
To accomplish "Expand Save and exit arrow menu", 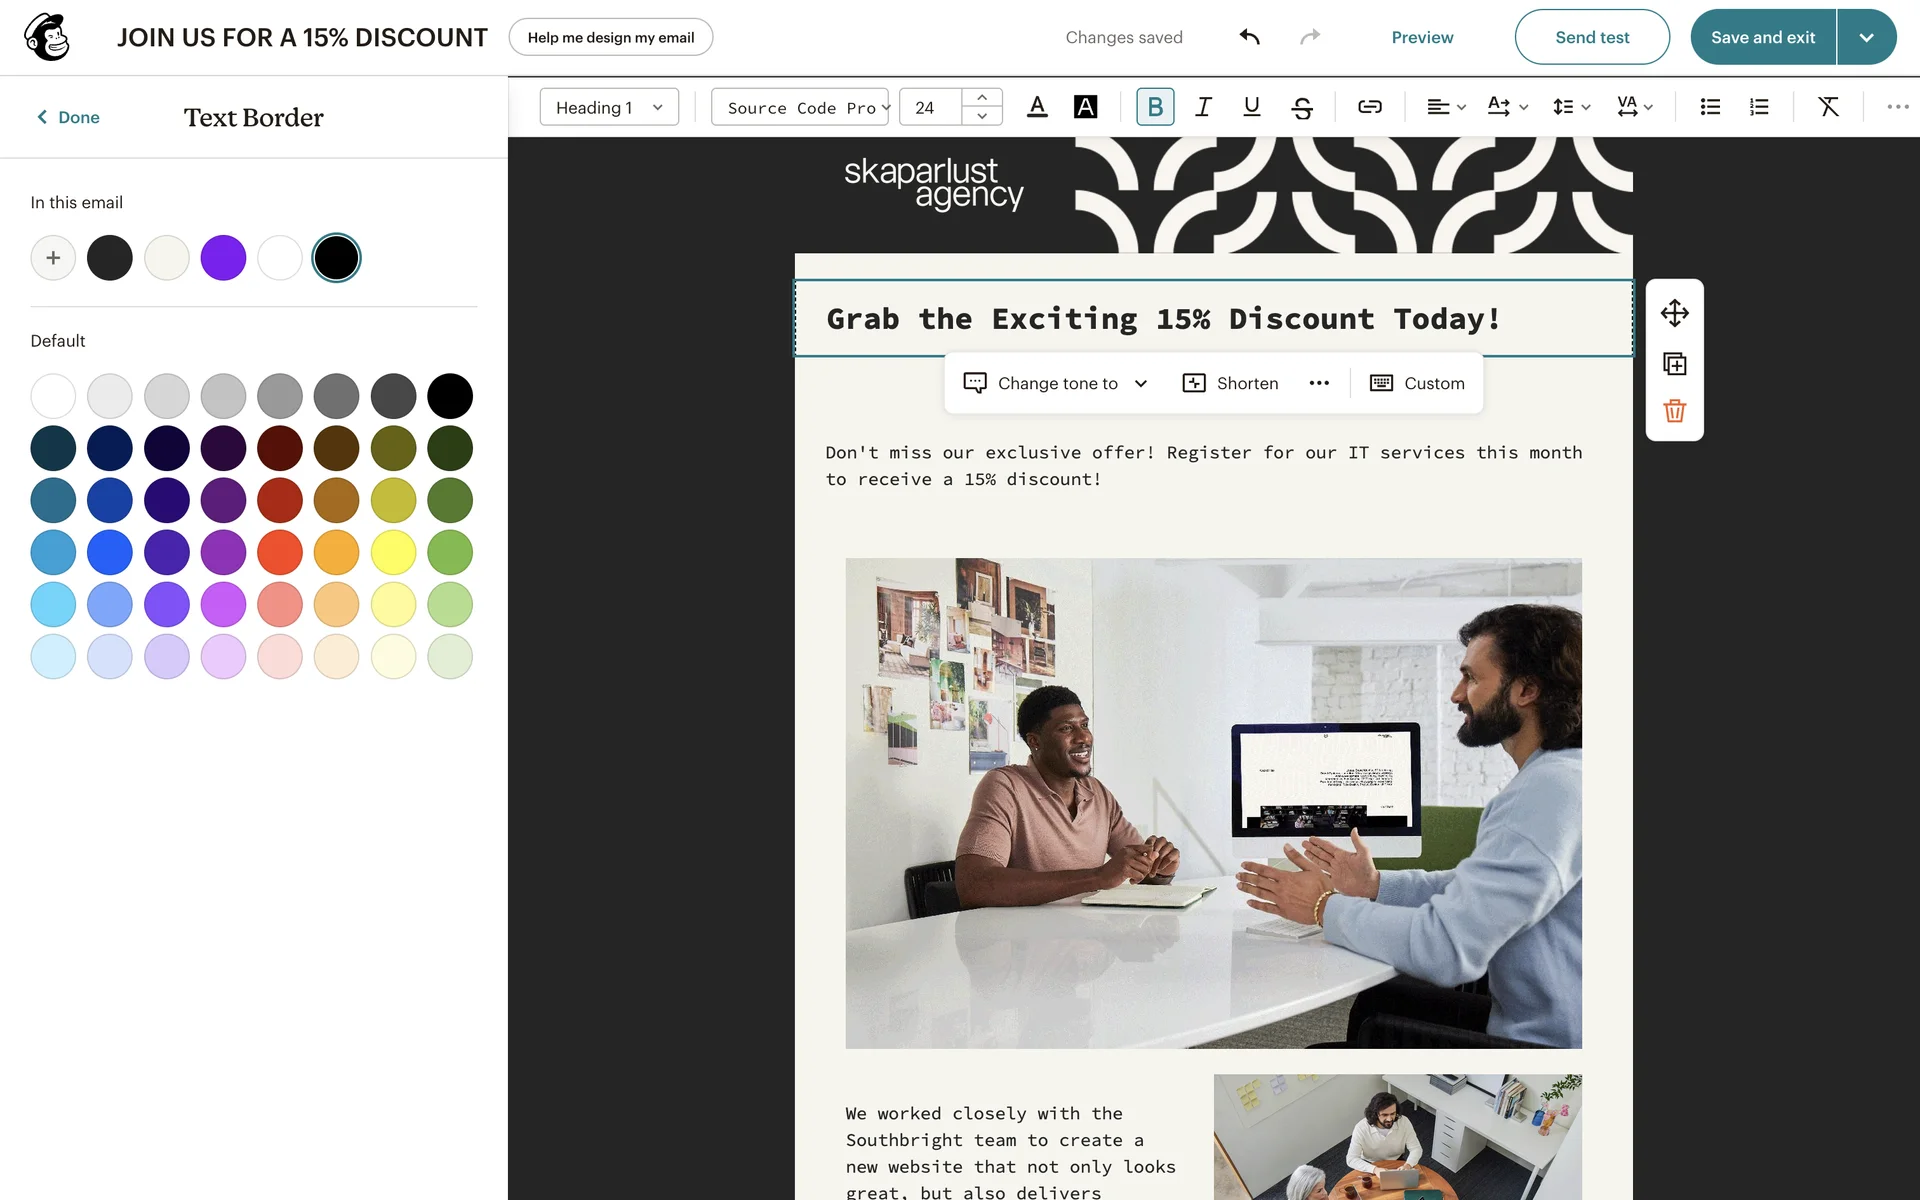I will point(1866,37).
